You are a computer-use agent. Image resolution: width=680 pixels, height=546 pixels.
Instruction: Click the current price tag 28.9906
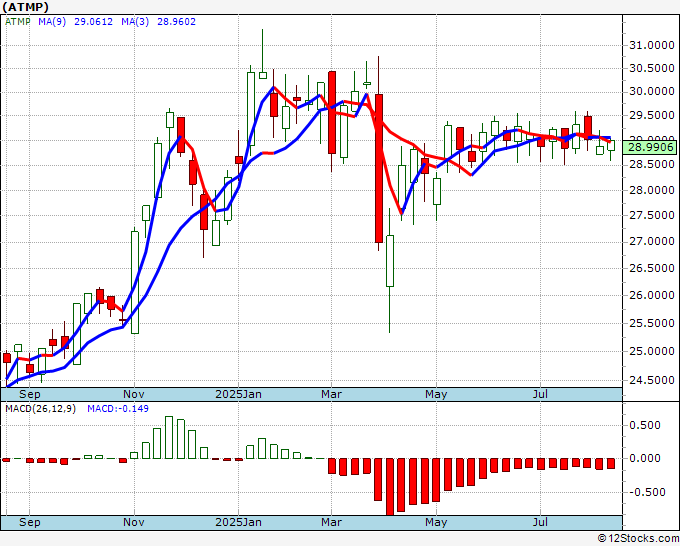click(x=651, y=147)
